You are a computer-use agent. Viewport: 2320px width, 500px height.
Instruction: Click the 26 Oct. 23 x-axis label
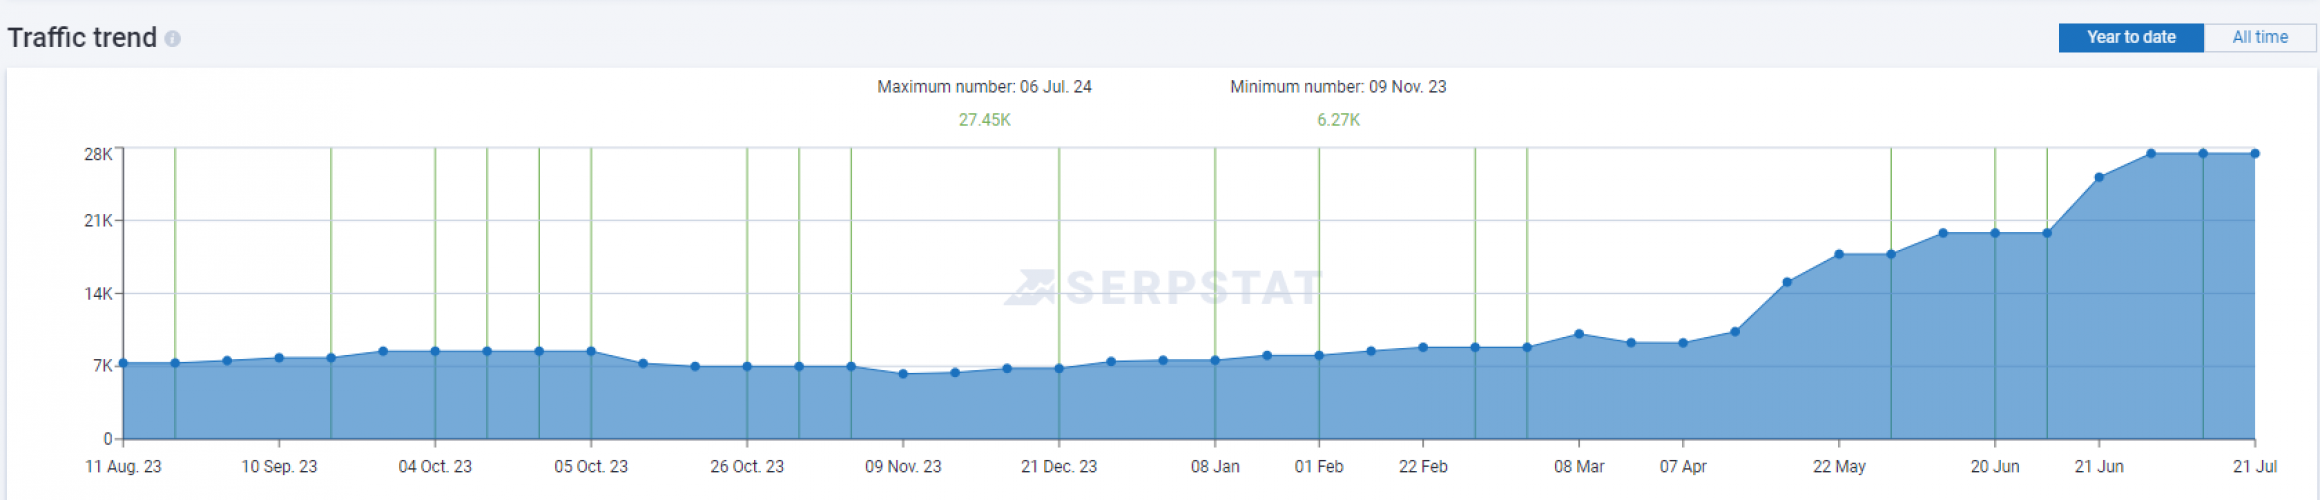[x=747, y=467]
